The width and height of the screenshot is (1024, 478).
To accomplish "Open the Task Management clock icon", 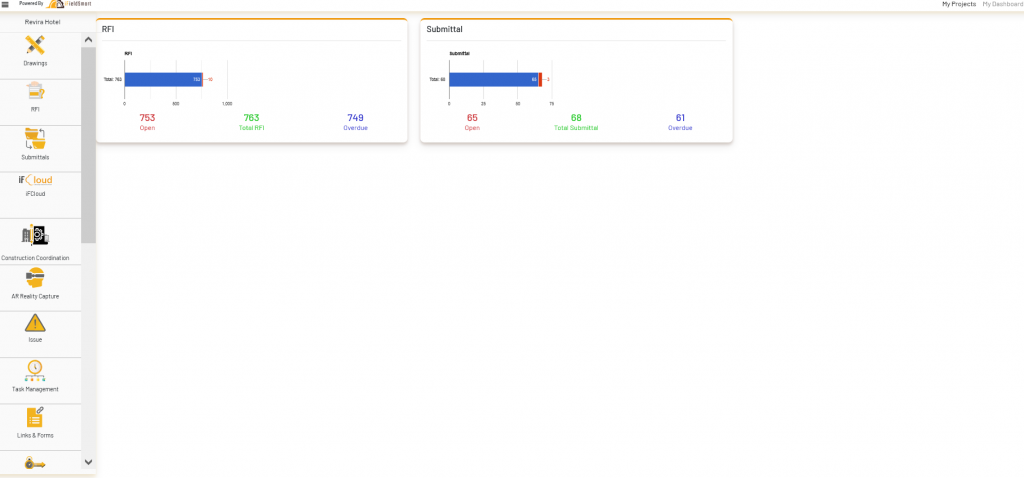I will [x=35, y=371].
